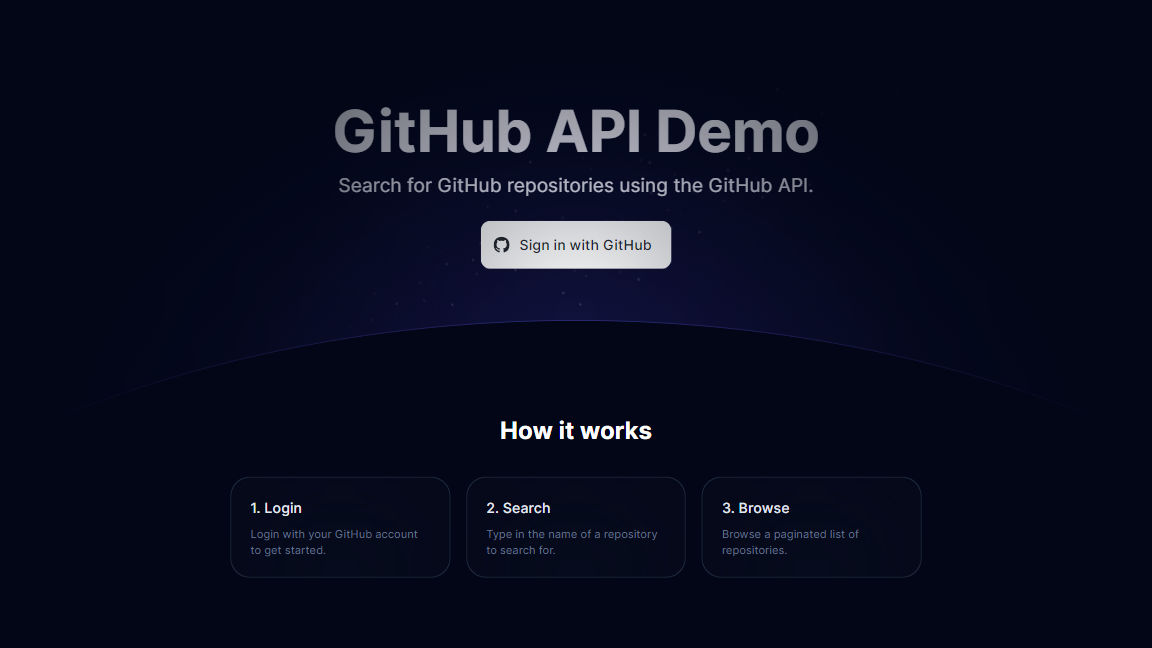Click "Login with your GitHub account" description text
Viewport: 1152px width, 648px height.
coord(334,534)
